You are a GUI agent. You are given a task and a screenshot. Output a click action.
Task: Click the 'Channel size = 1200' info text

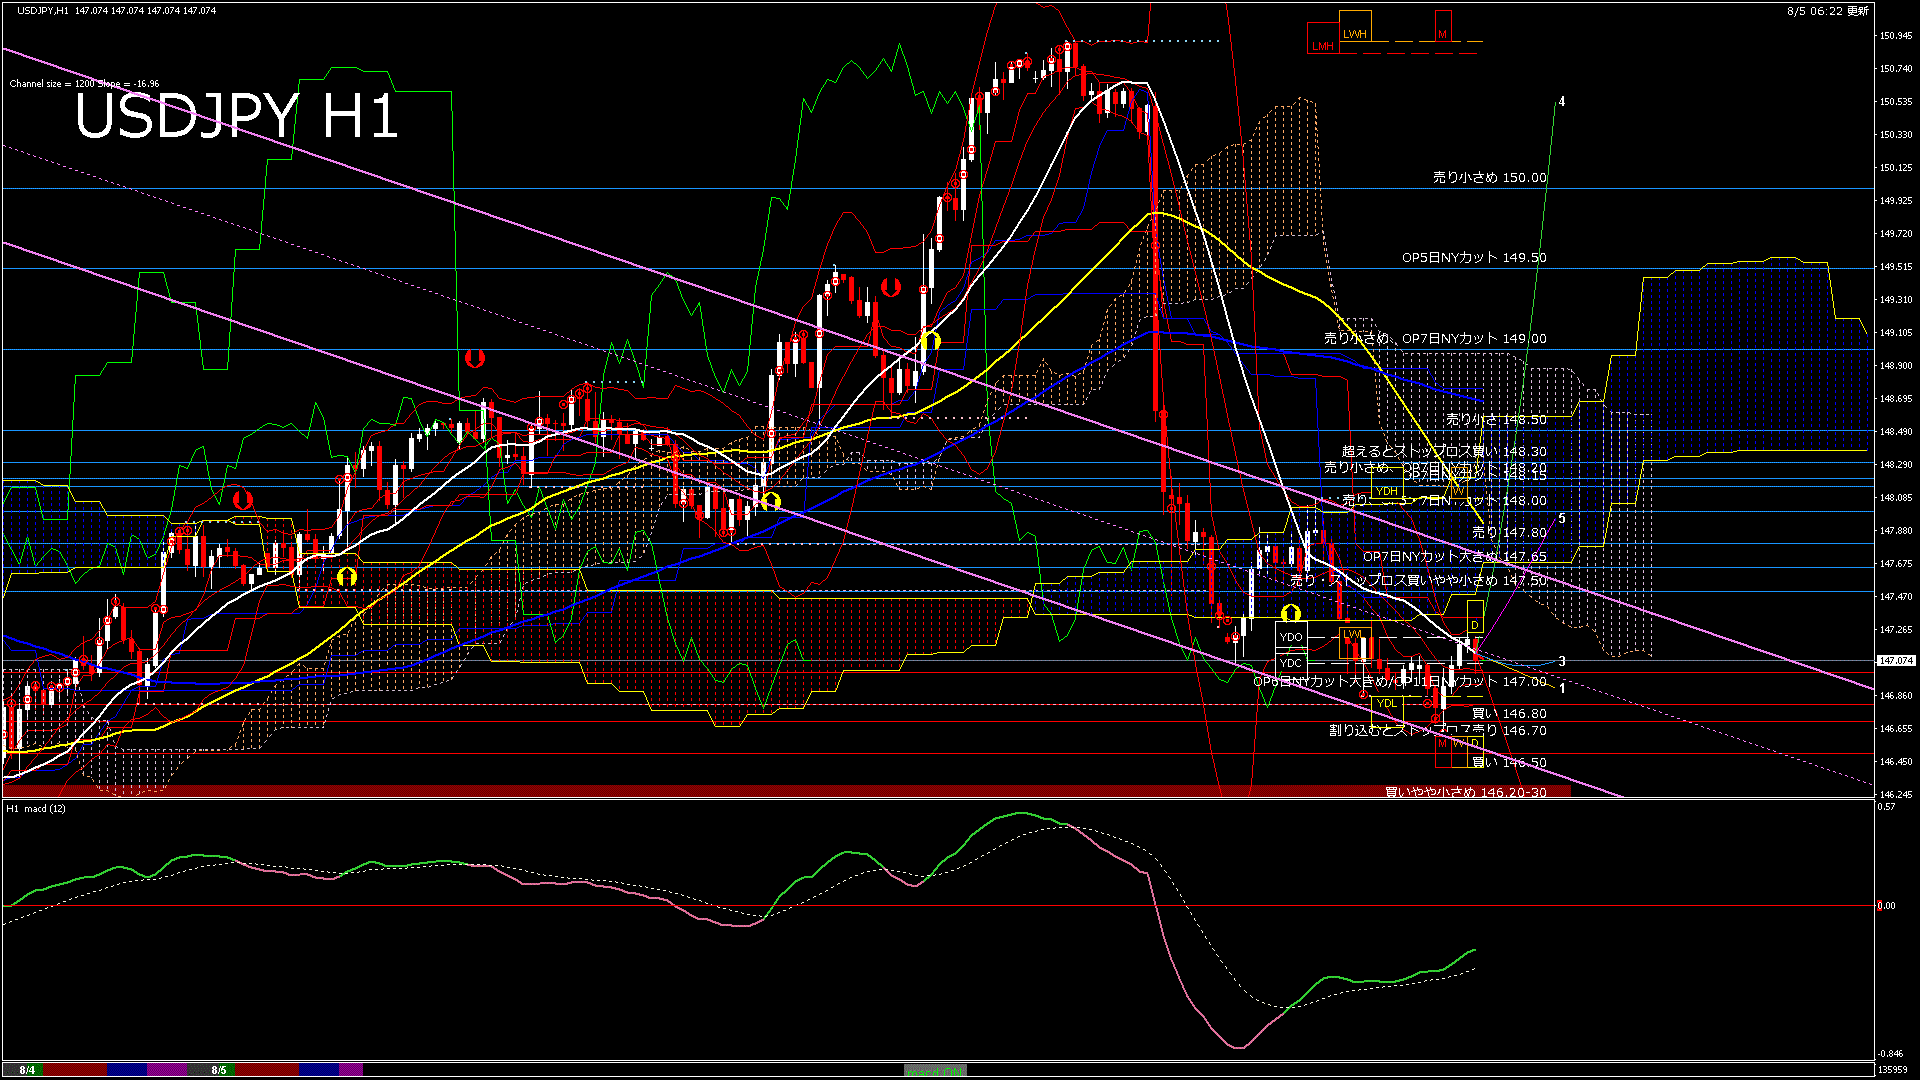coord(84,84)
